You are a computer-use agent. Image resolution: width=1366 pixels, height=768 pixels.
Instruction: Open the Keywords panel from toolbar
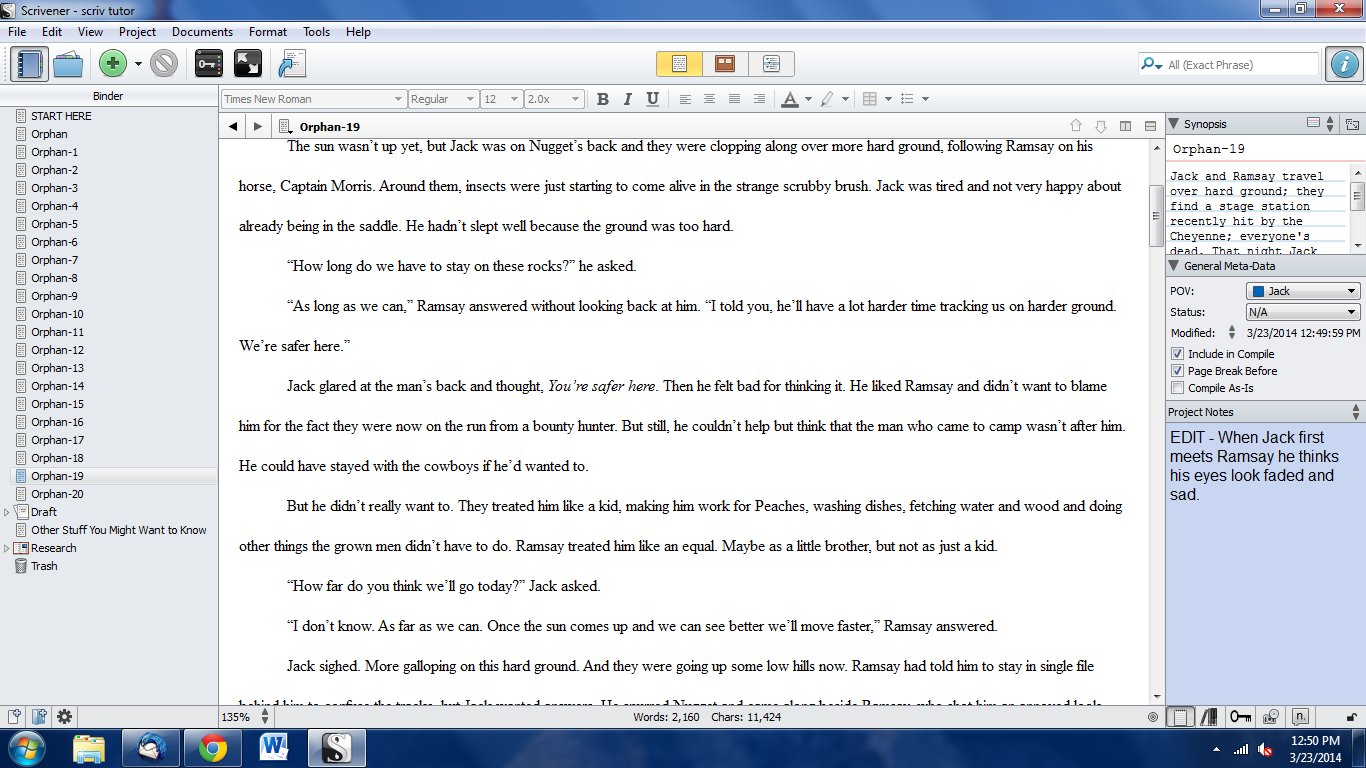[208, 64]
